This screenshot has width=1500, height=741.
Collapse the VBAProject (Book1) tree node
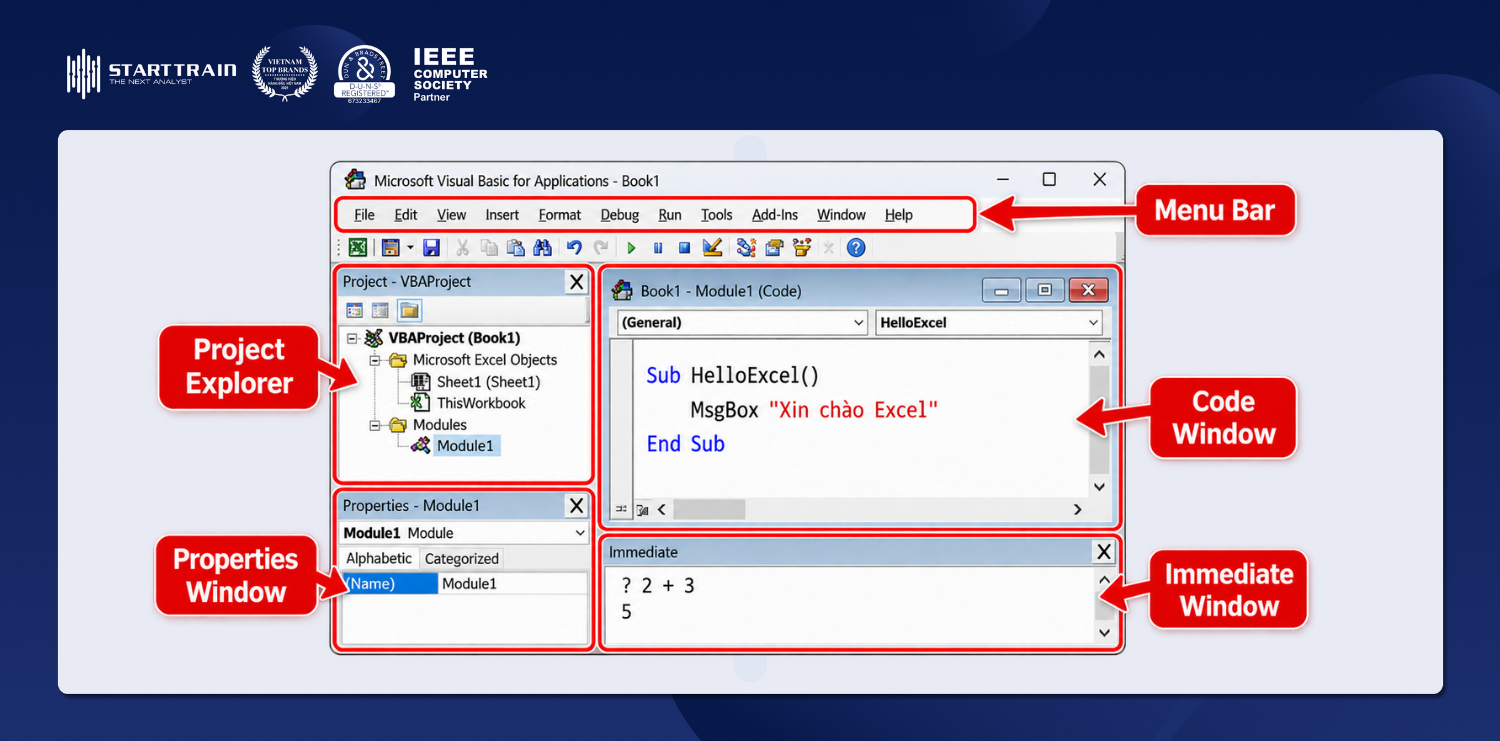[x=352, y=339]
